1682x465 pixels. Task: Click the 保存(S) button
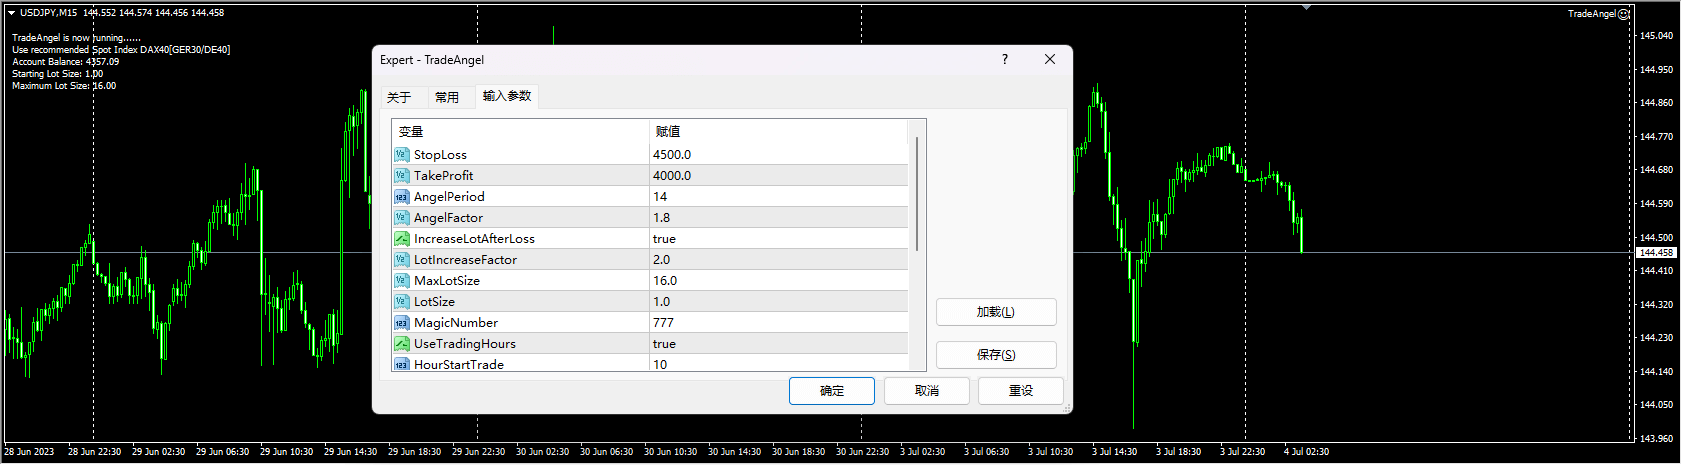click(996, 355)
